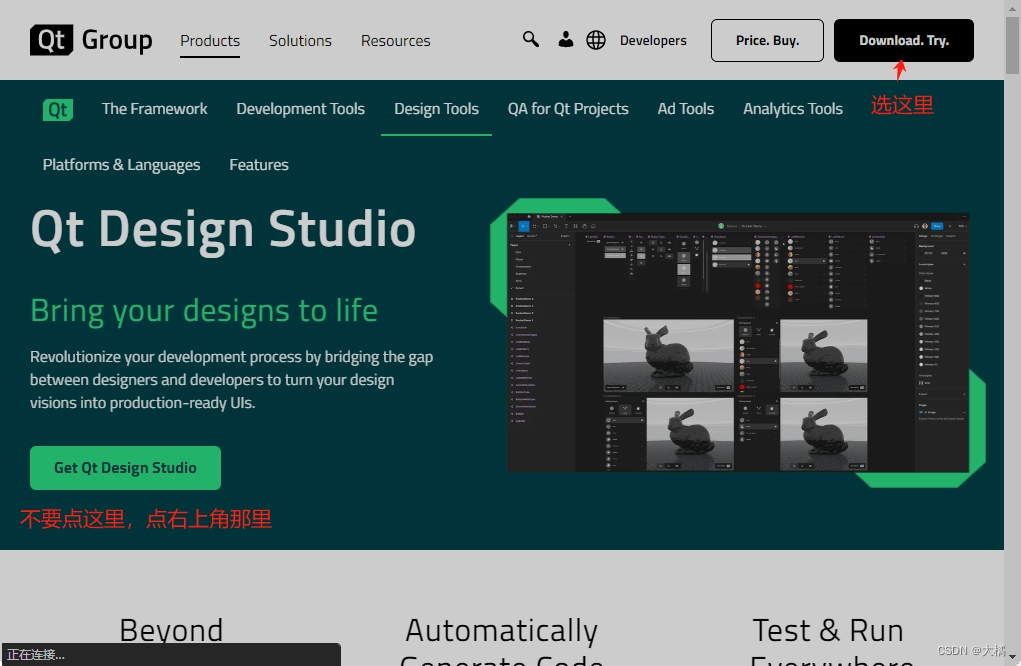Open the site search magnifier icon
Viewport: 1021px width, 666px height.
pyautogui.click(x=531, y=40)
